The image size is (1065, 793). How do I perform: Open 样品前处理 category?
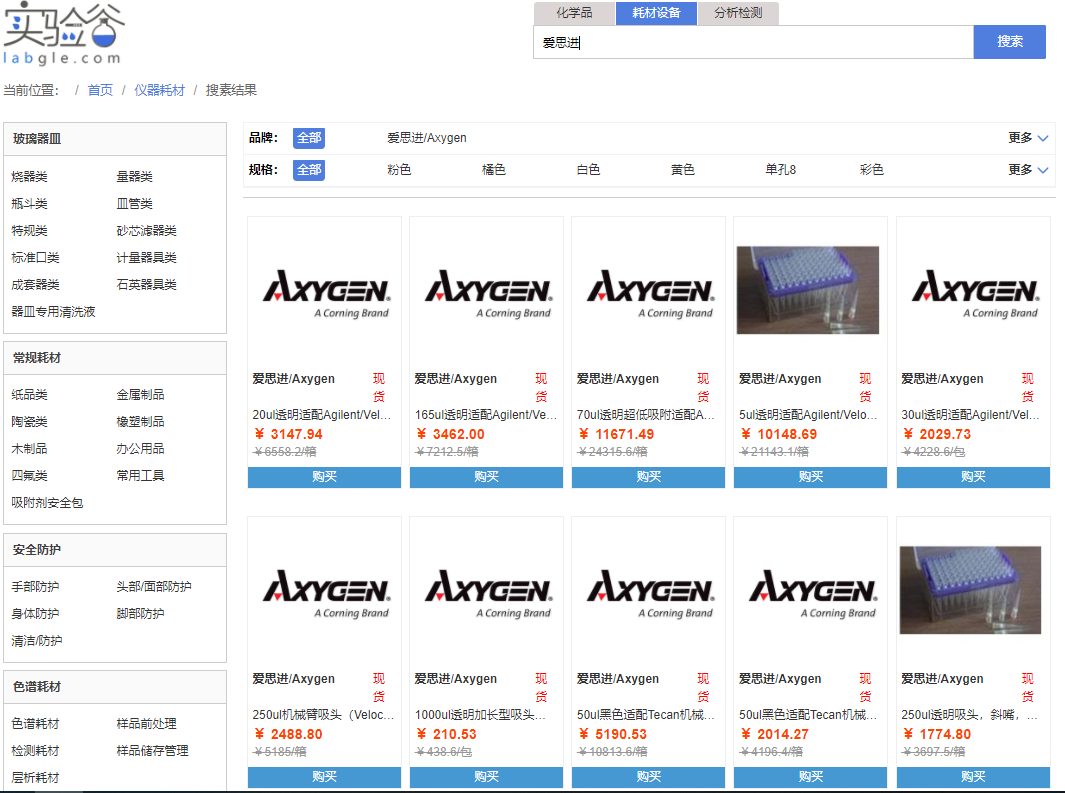[x=147, y=724]
